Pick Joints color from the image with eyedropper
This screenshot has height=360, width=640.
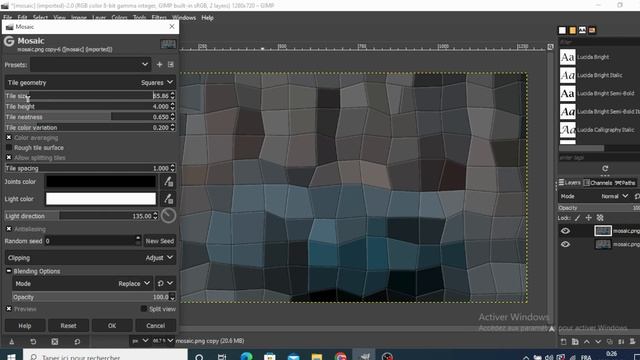tap(168, 181)
